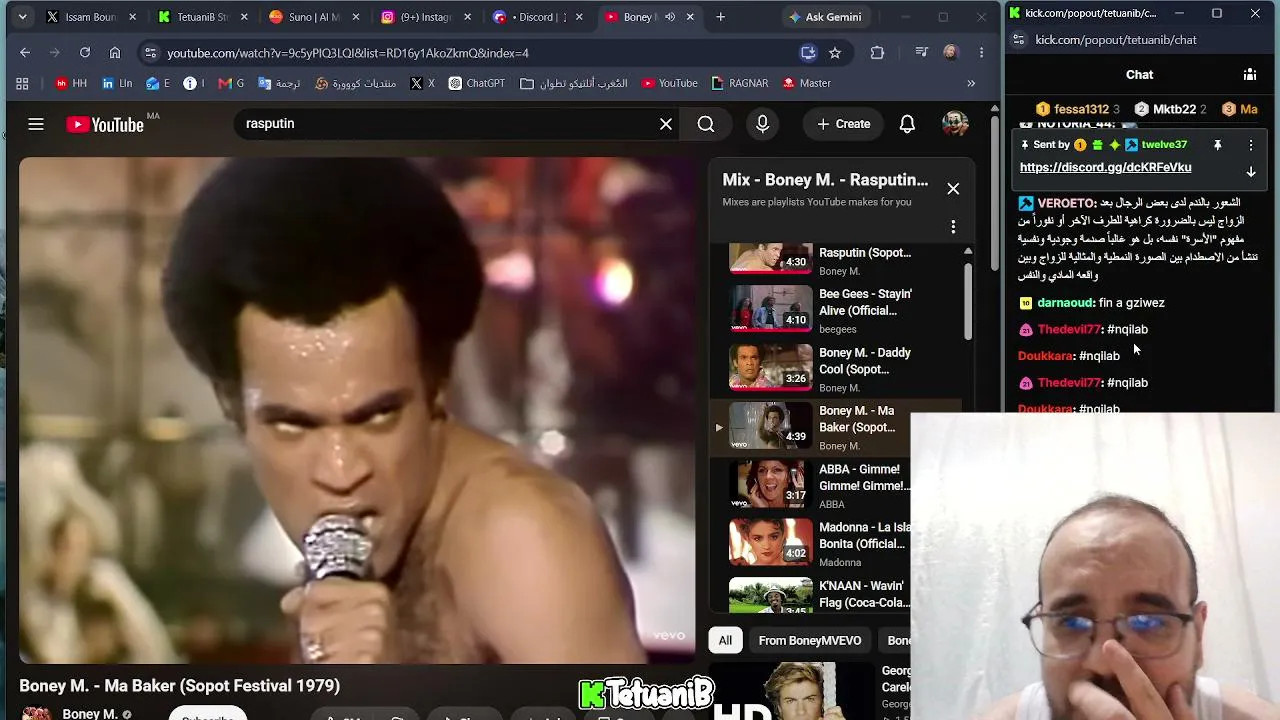Open the tab search dropdown
The height and width of the screenshot is (720, 1280).
click(22, 17)
